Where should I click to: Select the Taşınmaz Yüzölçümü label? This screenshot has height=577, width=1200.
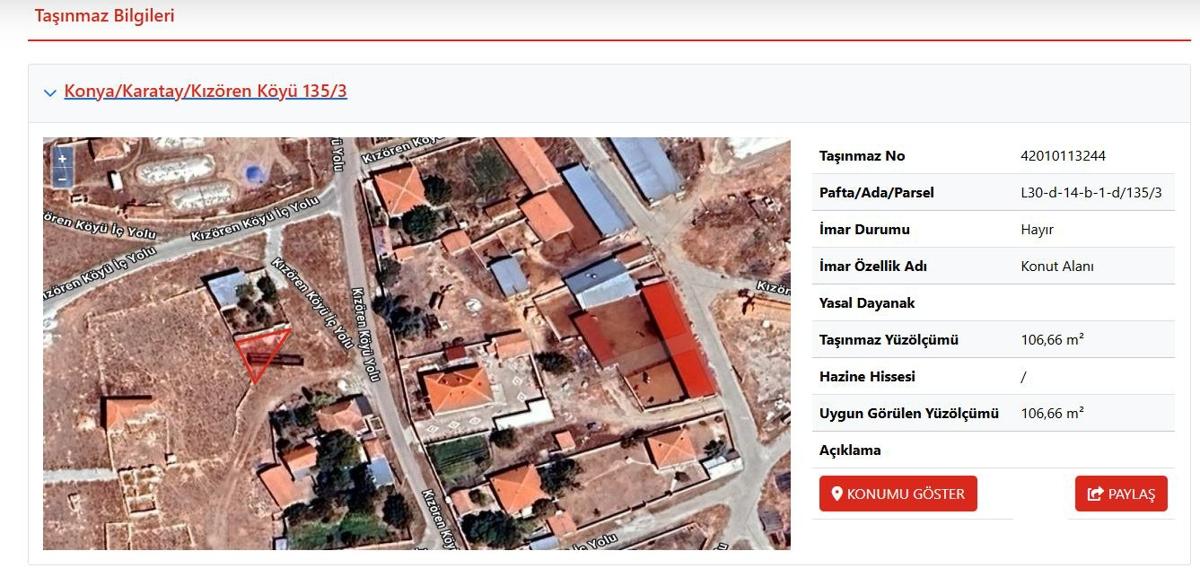[x=889, y=340]
